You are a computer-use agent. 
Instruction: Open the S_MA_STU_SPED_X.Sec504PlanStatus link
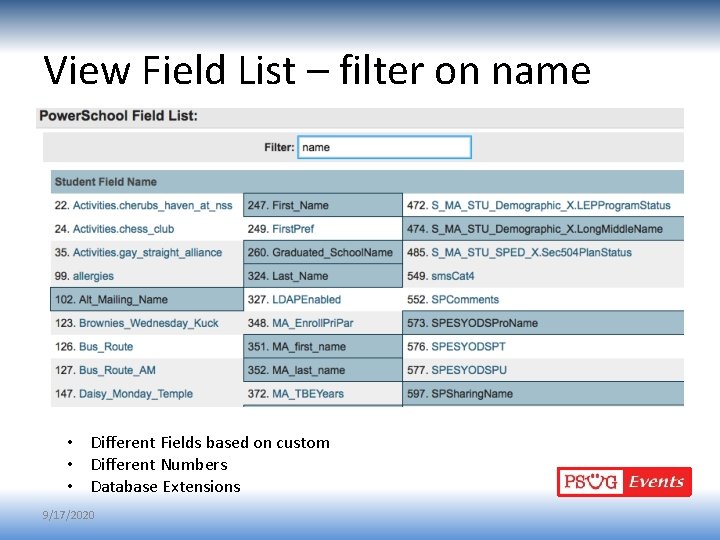531,253
